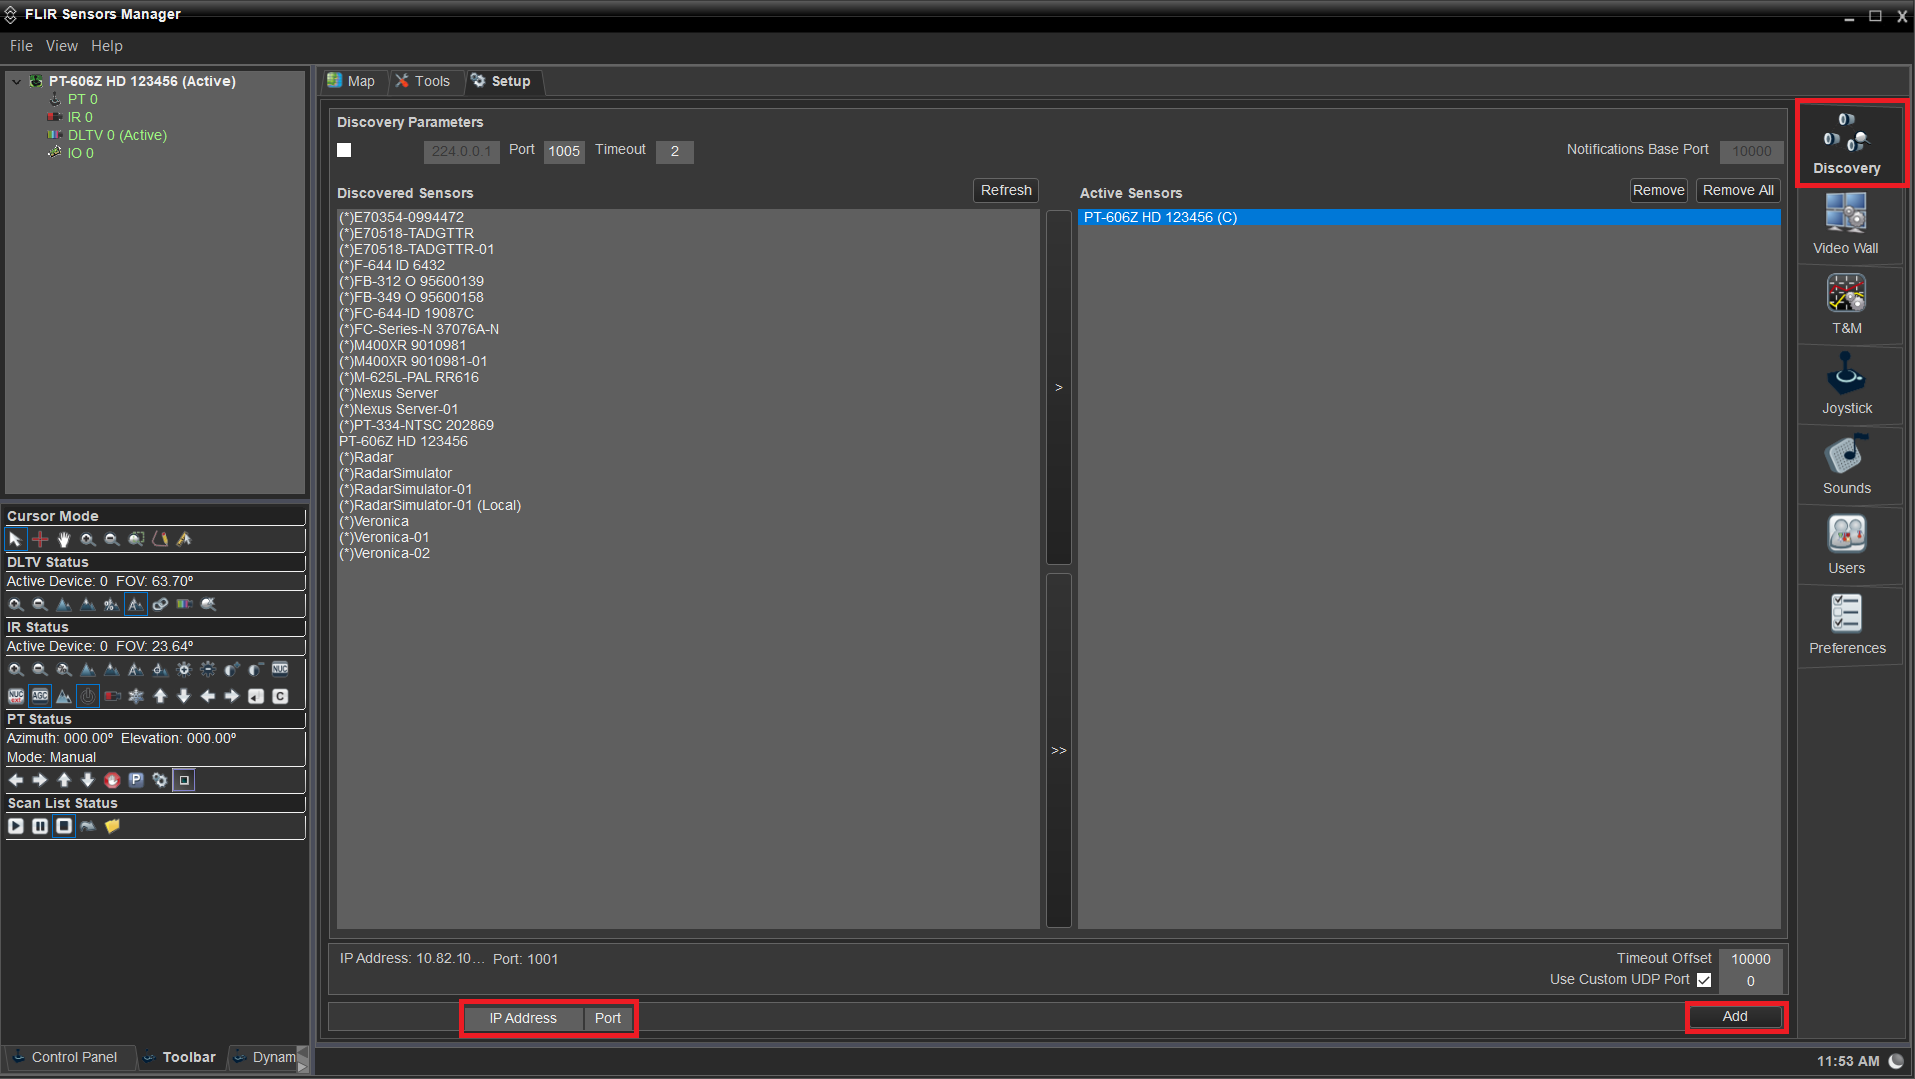1915x1079 pixels.
Task: Stop the scan list
Action: click(x=64, y=826)
